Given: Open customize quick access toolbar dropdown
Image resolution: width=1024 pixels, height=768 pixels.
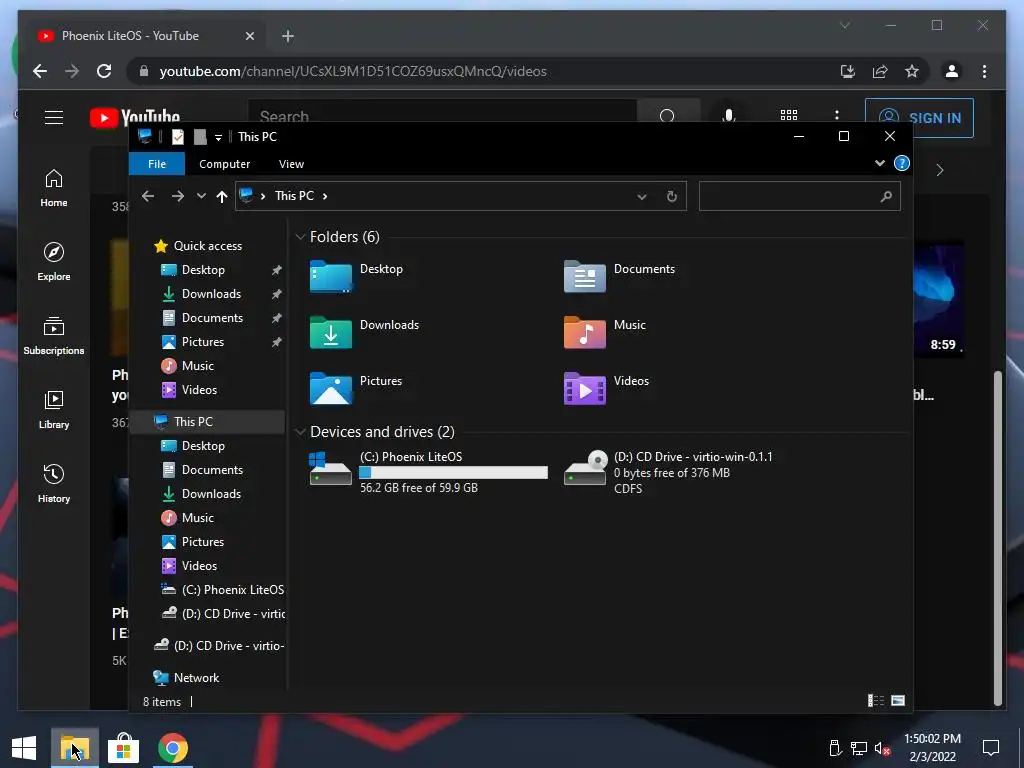Looking at the screenshot, I should pos(218,137).
